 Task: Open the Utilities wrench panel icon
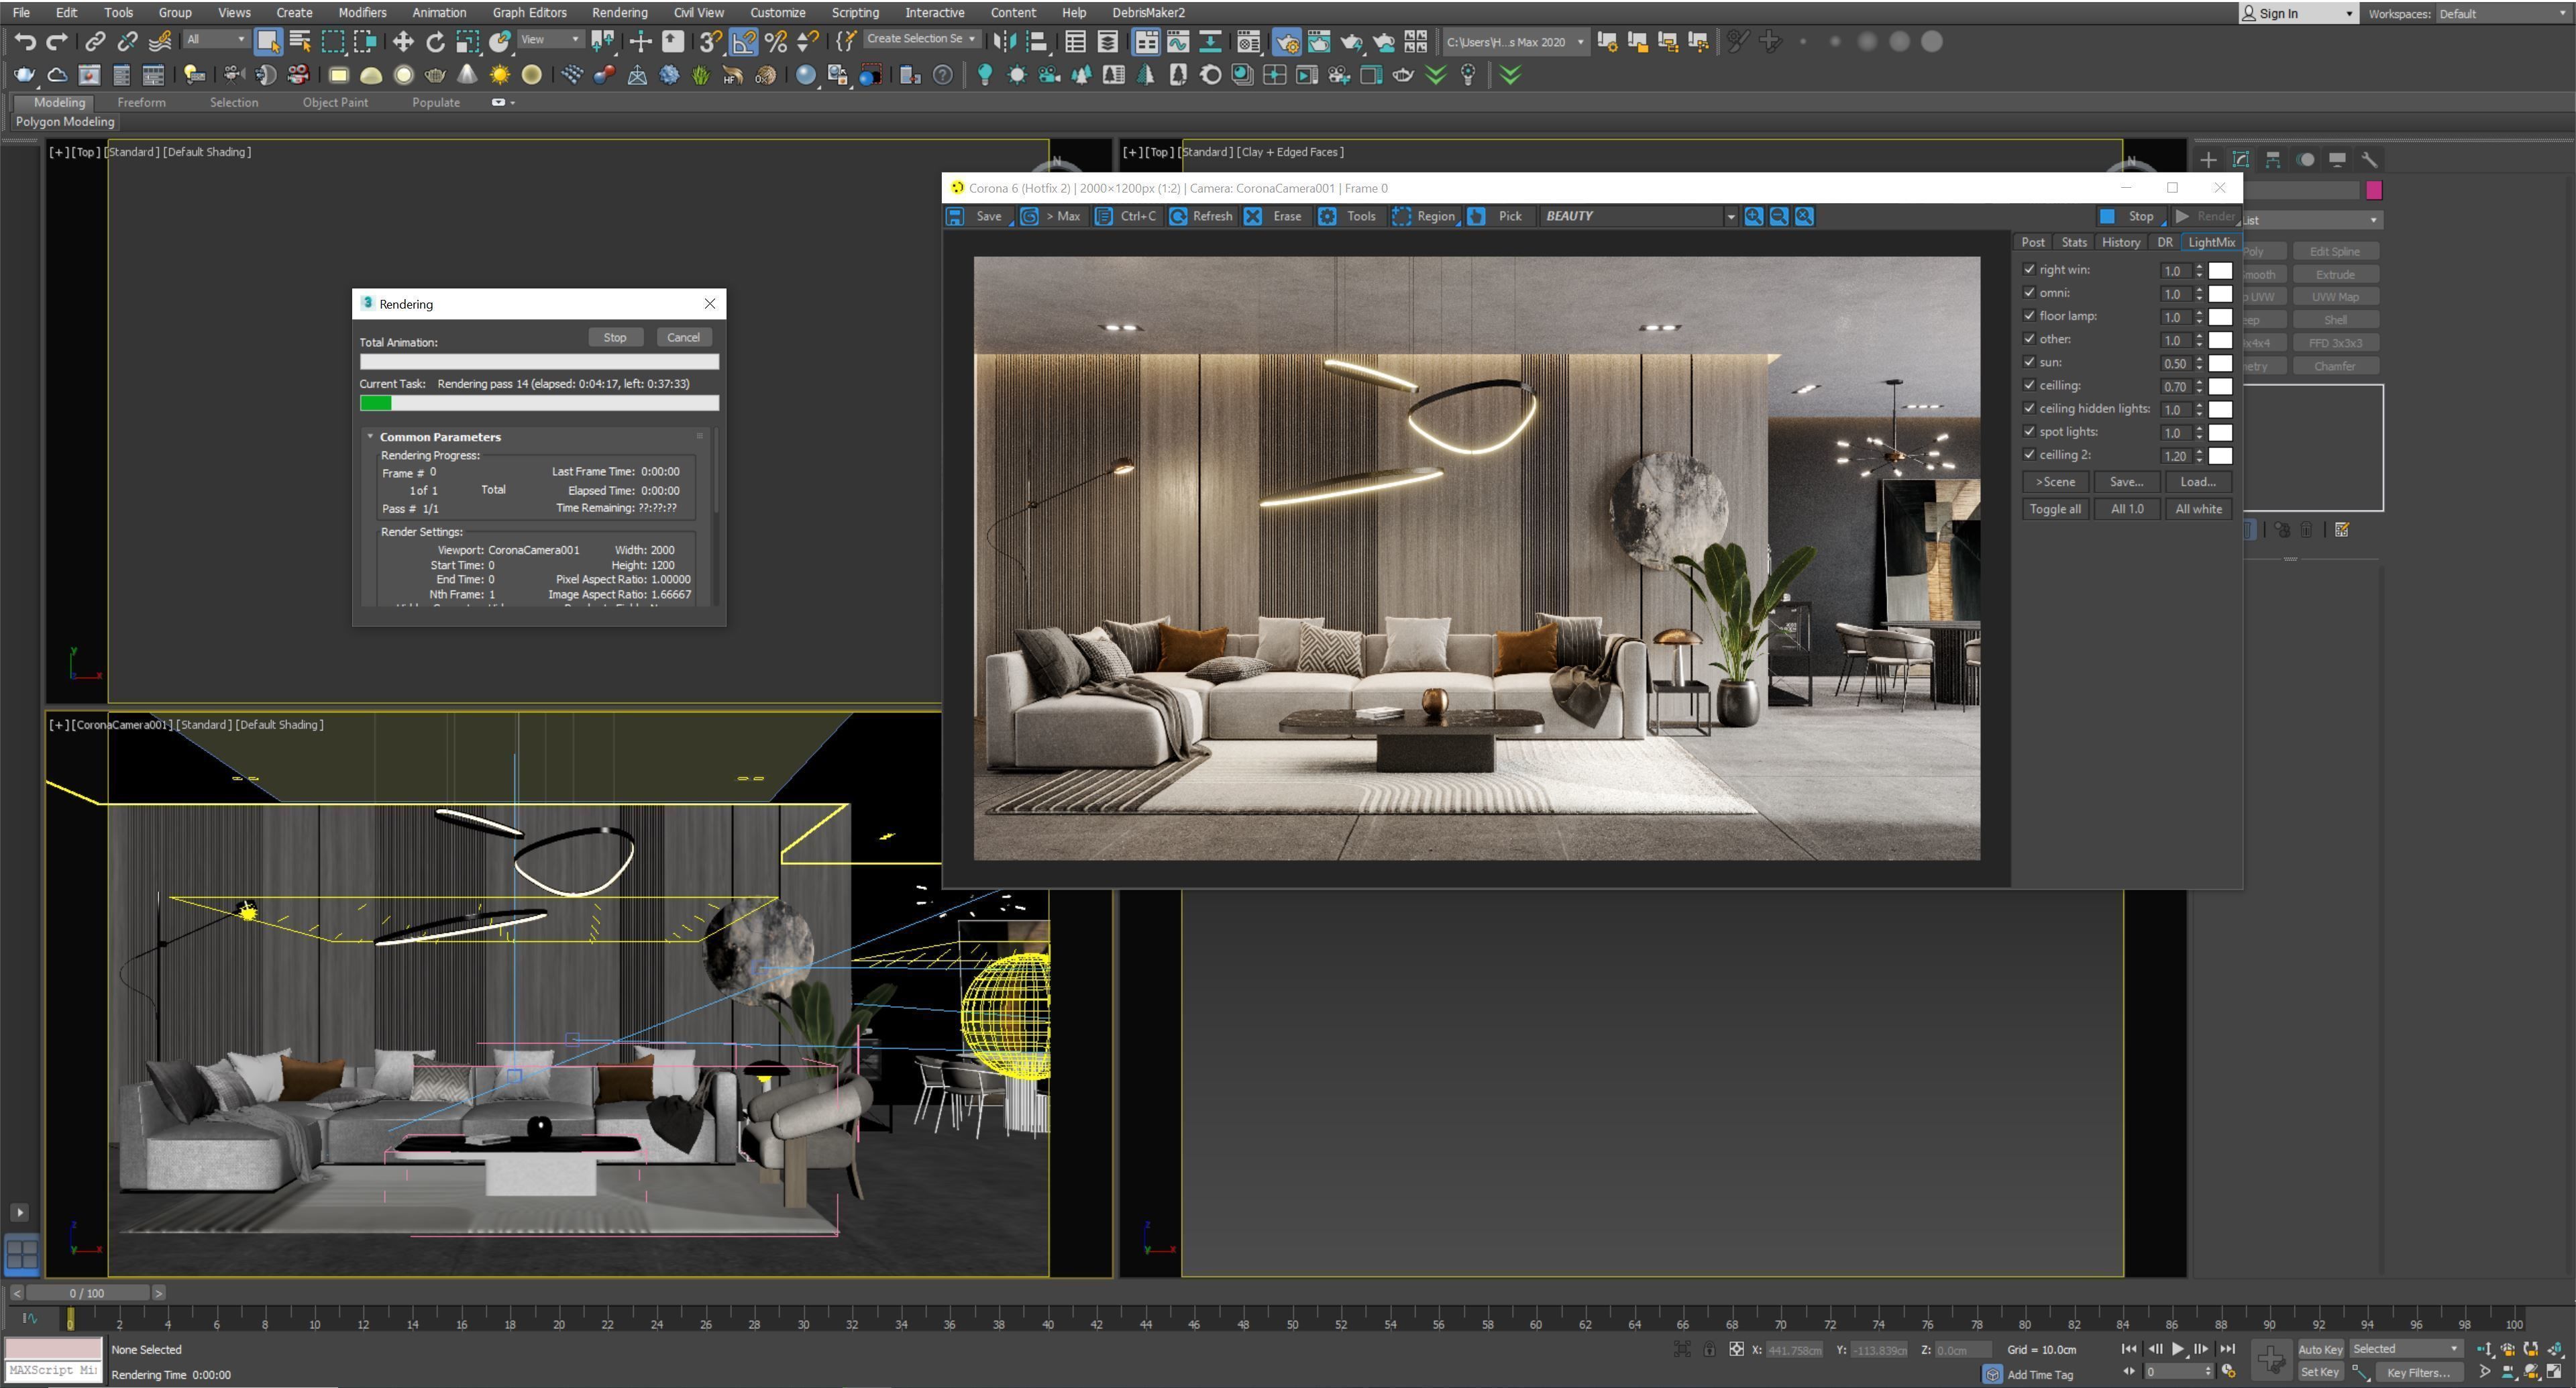tap(2369, 160)
